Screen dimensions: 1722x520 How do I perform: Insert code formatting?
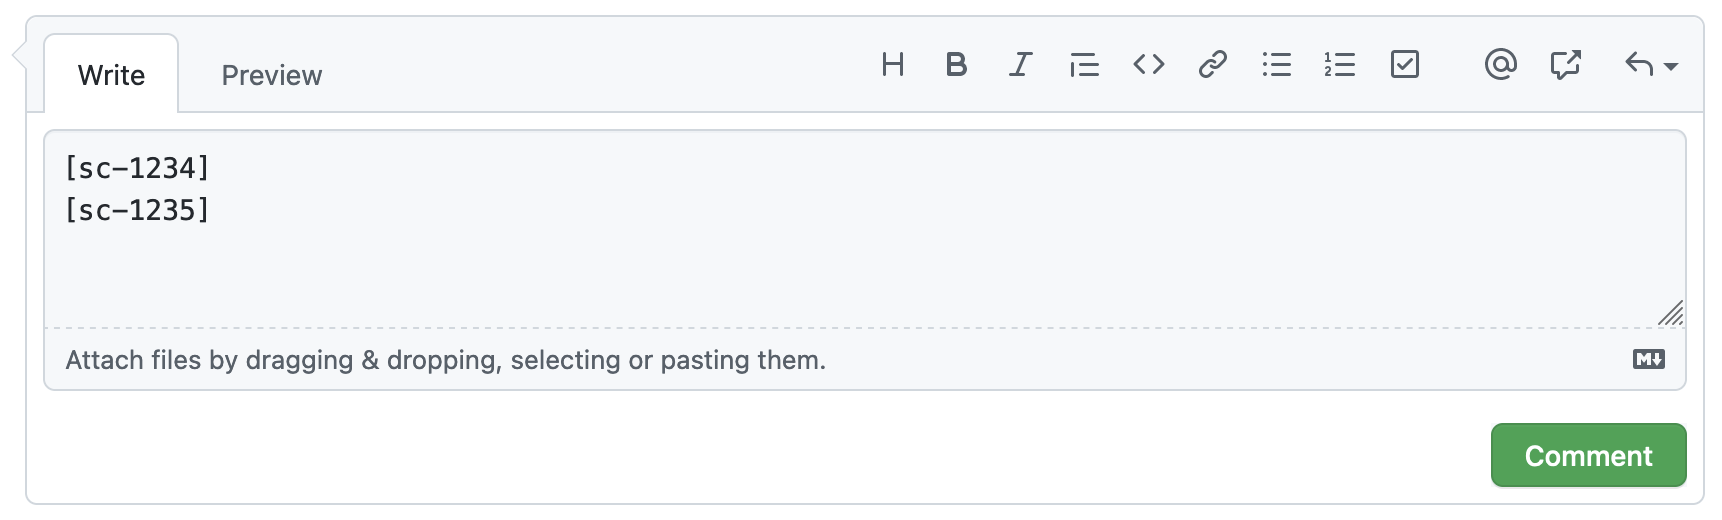pyautogui.click(x=1149, y=65)
